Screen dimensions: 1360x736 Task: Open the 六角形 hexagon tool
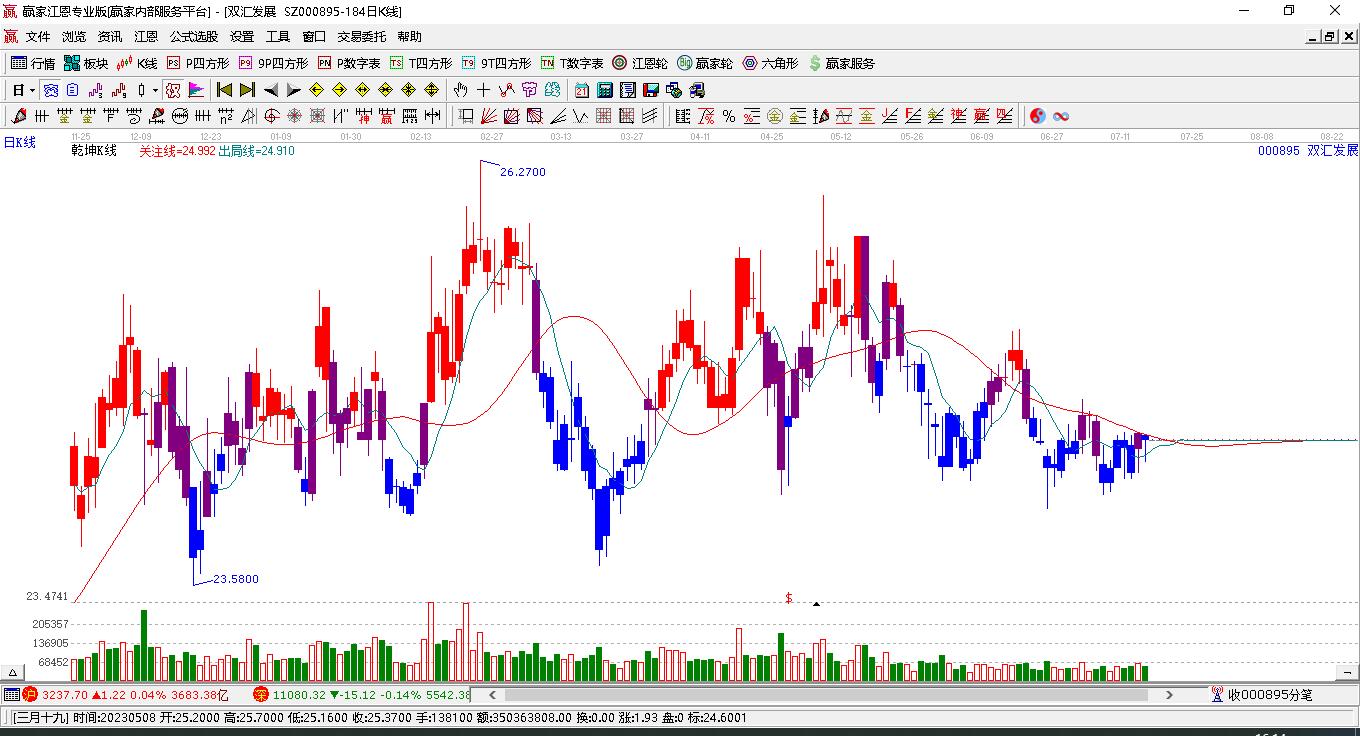coord(770,63)
